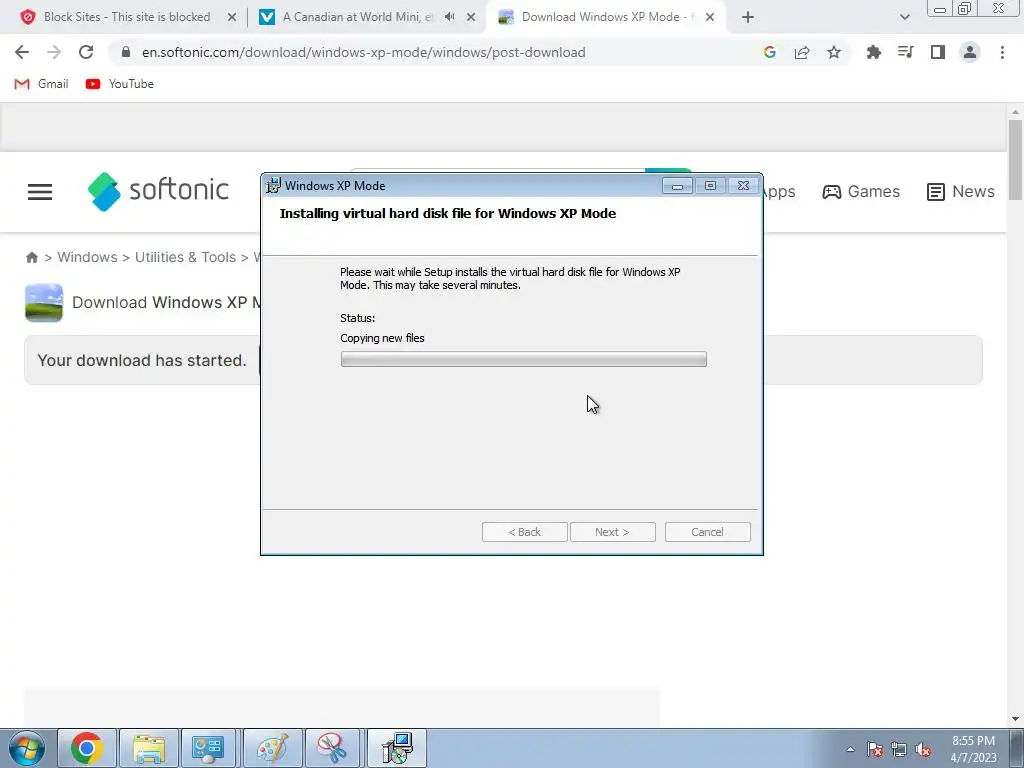Open the Utilities & Tools breadcrumb link
This screenshot has width=1024, height=768.
point(185,257)
